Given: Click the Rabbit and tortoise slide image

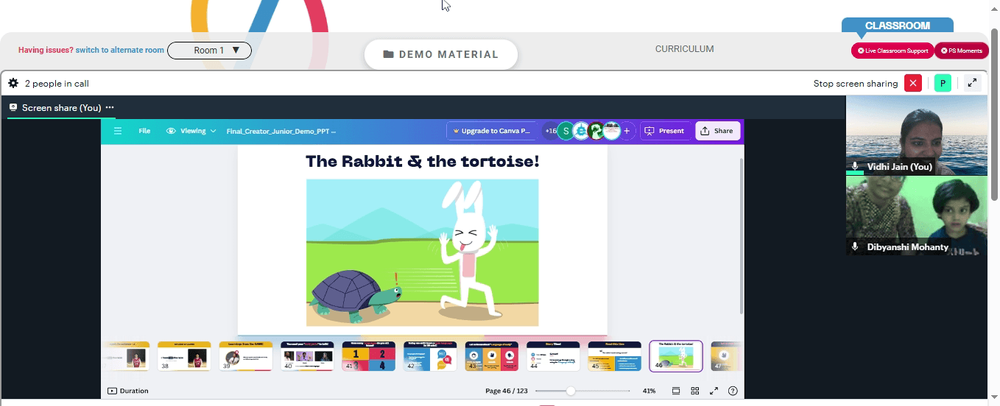Looking at the screenshot, I should (x=422, y=252).
